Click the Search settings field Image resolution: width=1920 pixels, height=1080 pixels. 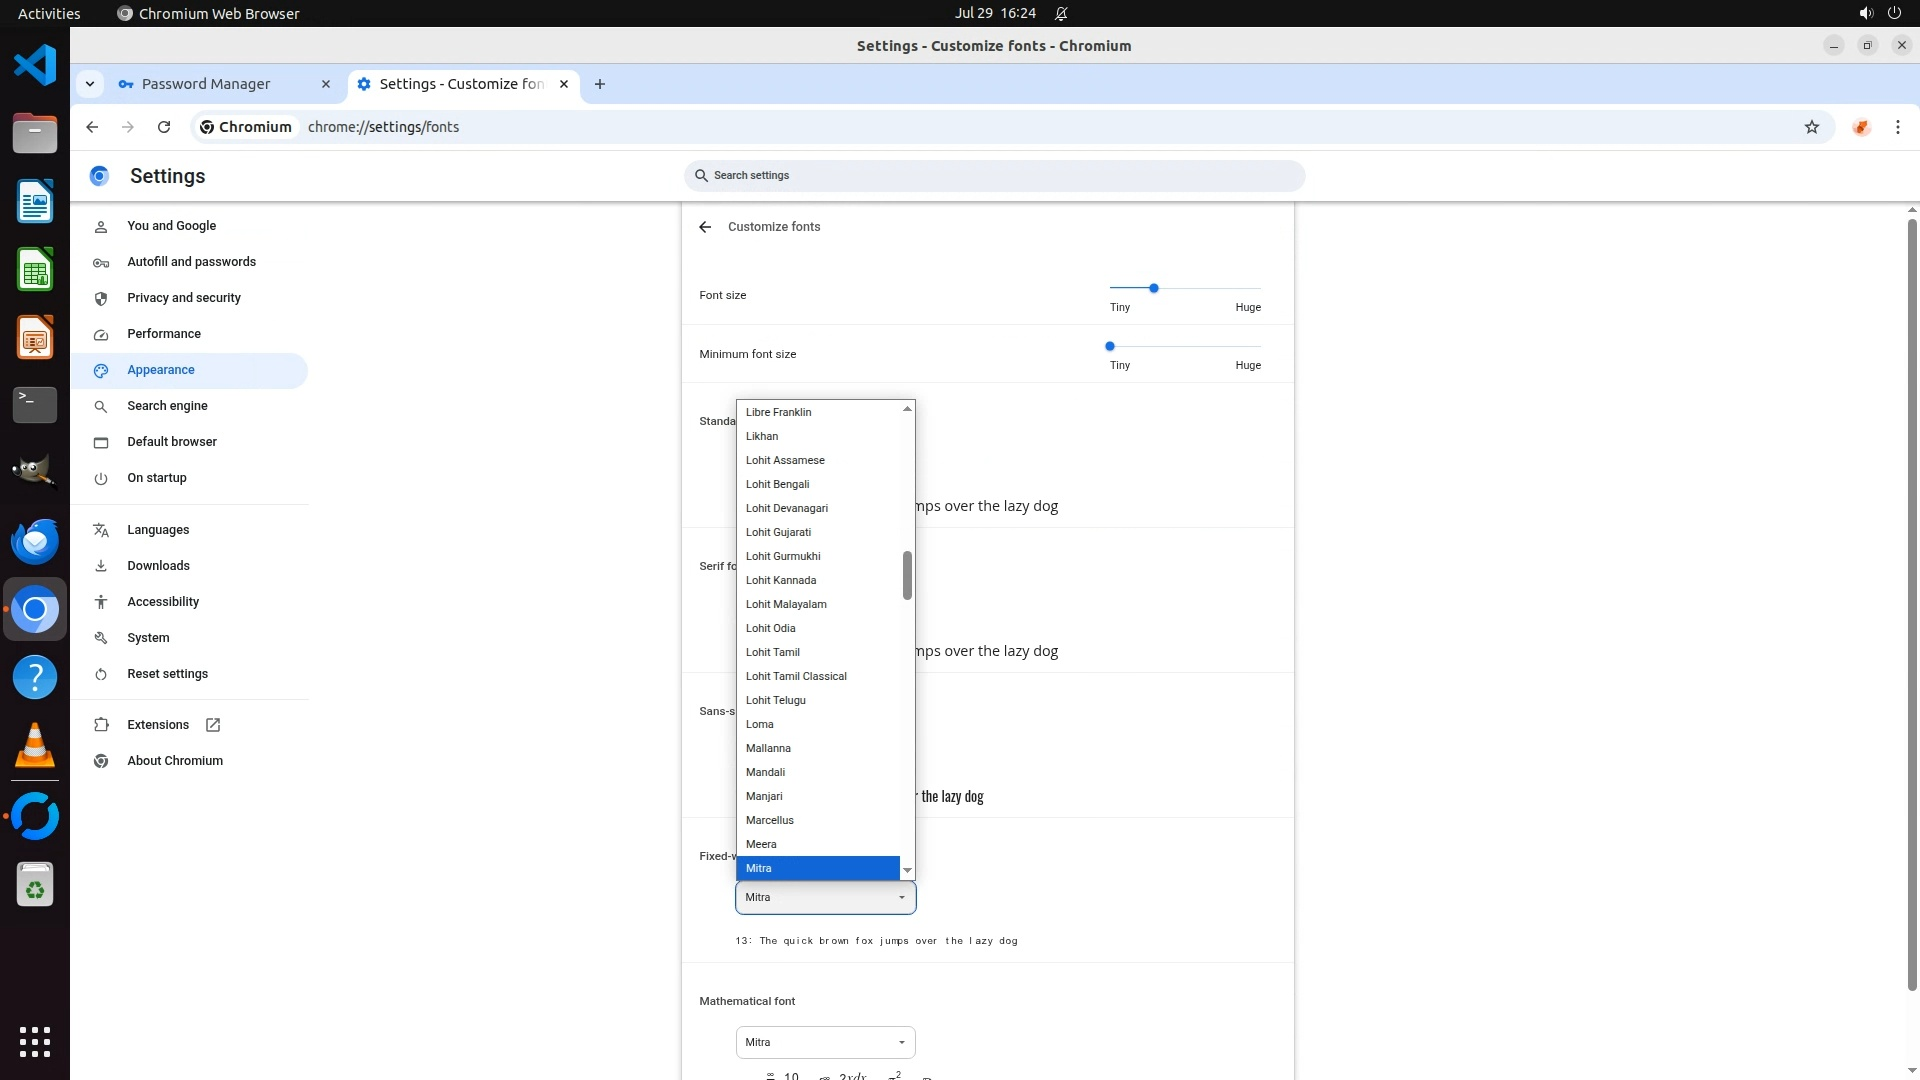(x=995, y=176)
